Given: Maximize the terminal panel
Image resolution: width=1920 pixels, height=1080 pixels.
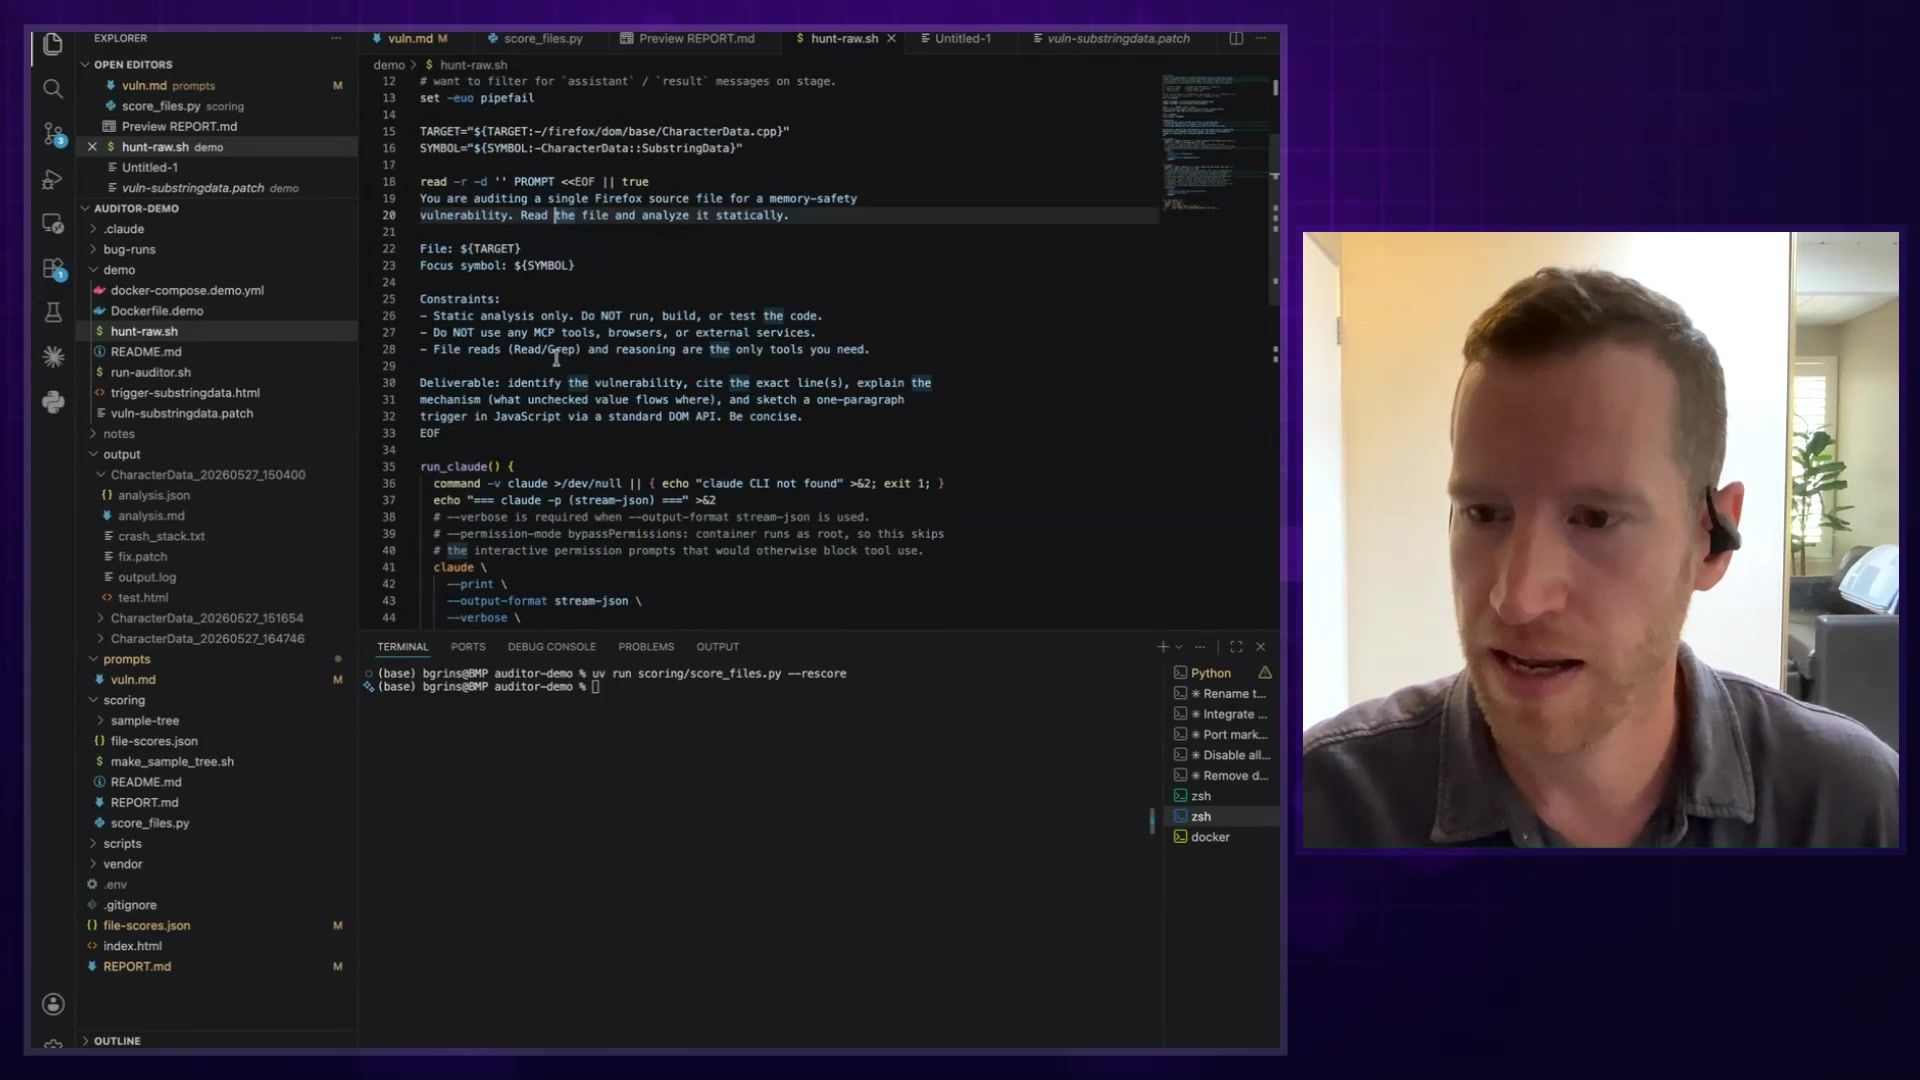Looking at the screenshot, I should 1236,647.
